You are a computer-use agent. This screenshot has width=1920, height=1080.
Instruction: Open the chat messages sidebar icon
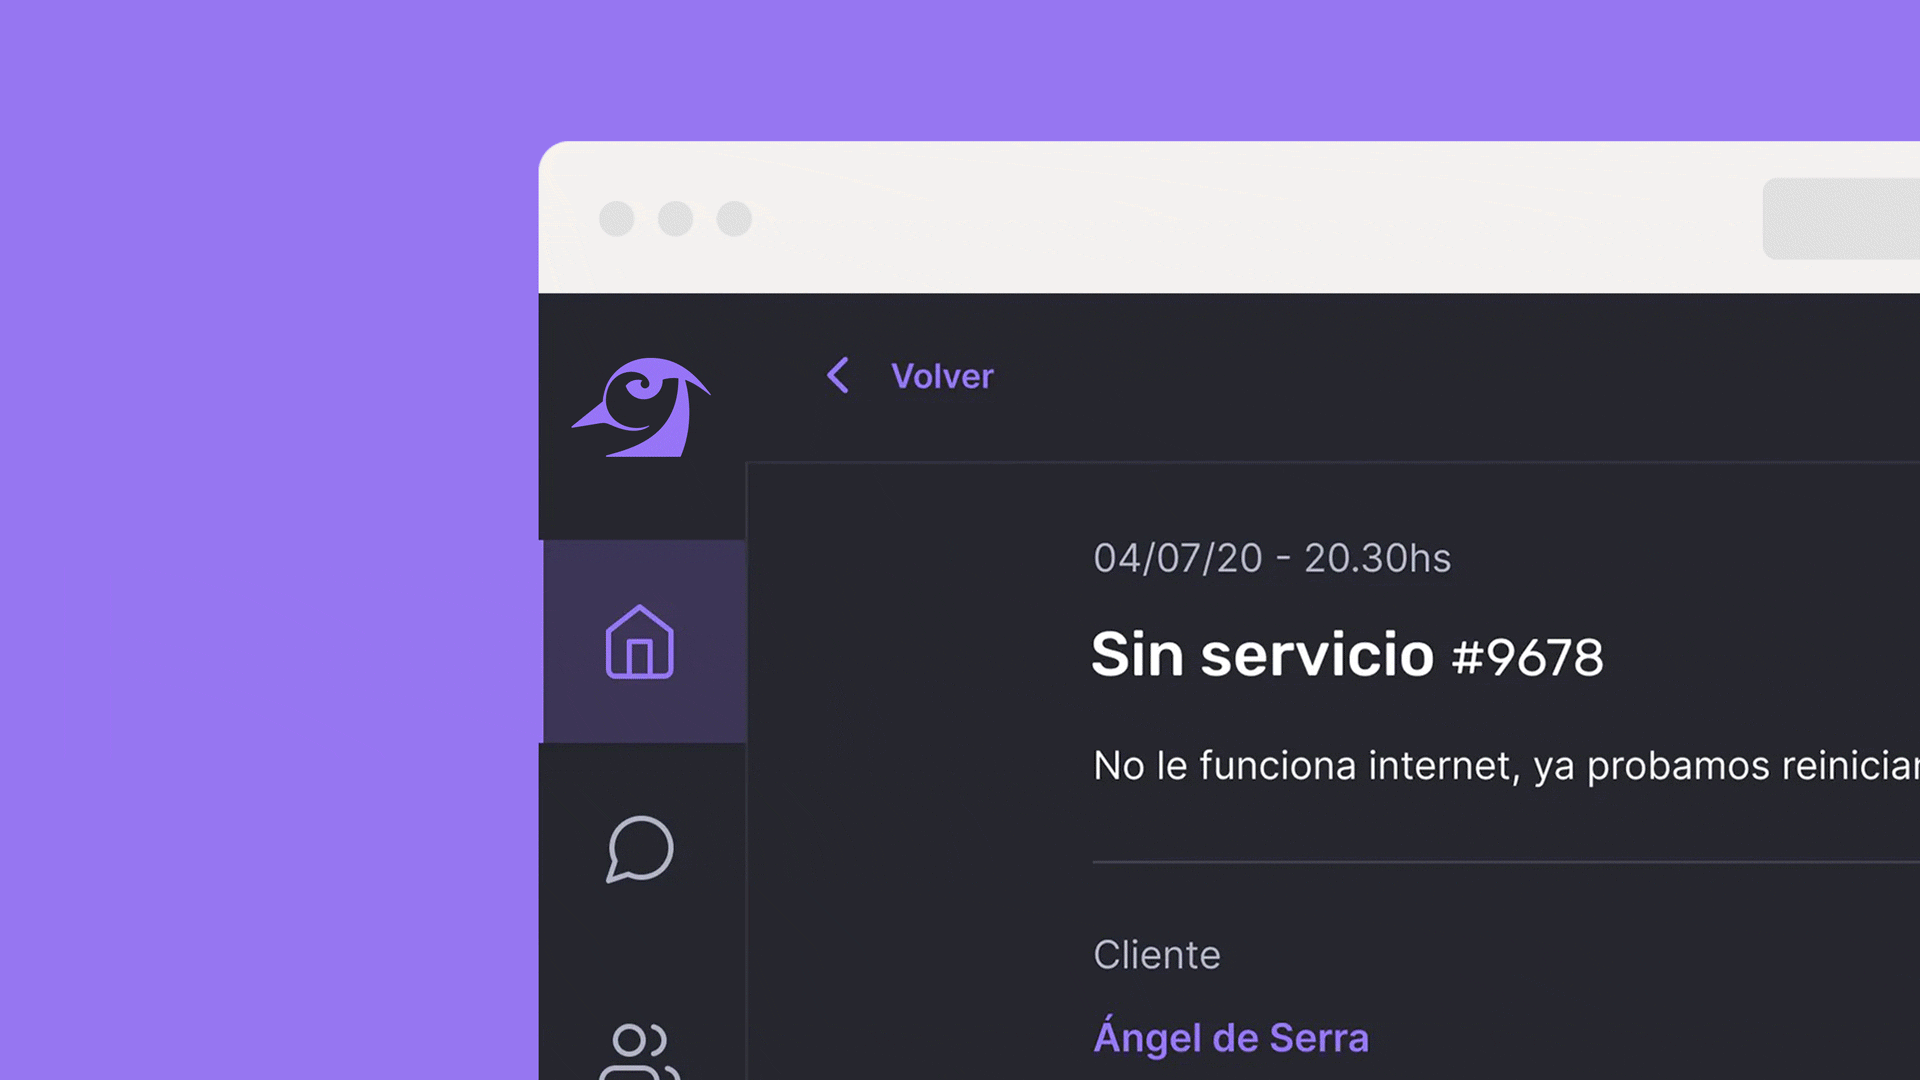[x=640, y=849]
